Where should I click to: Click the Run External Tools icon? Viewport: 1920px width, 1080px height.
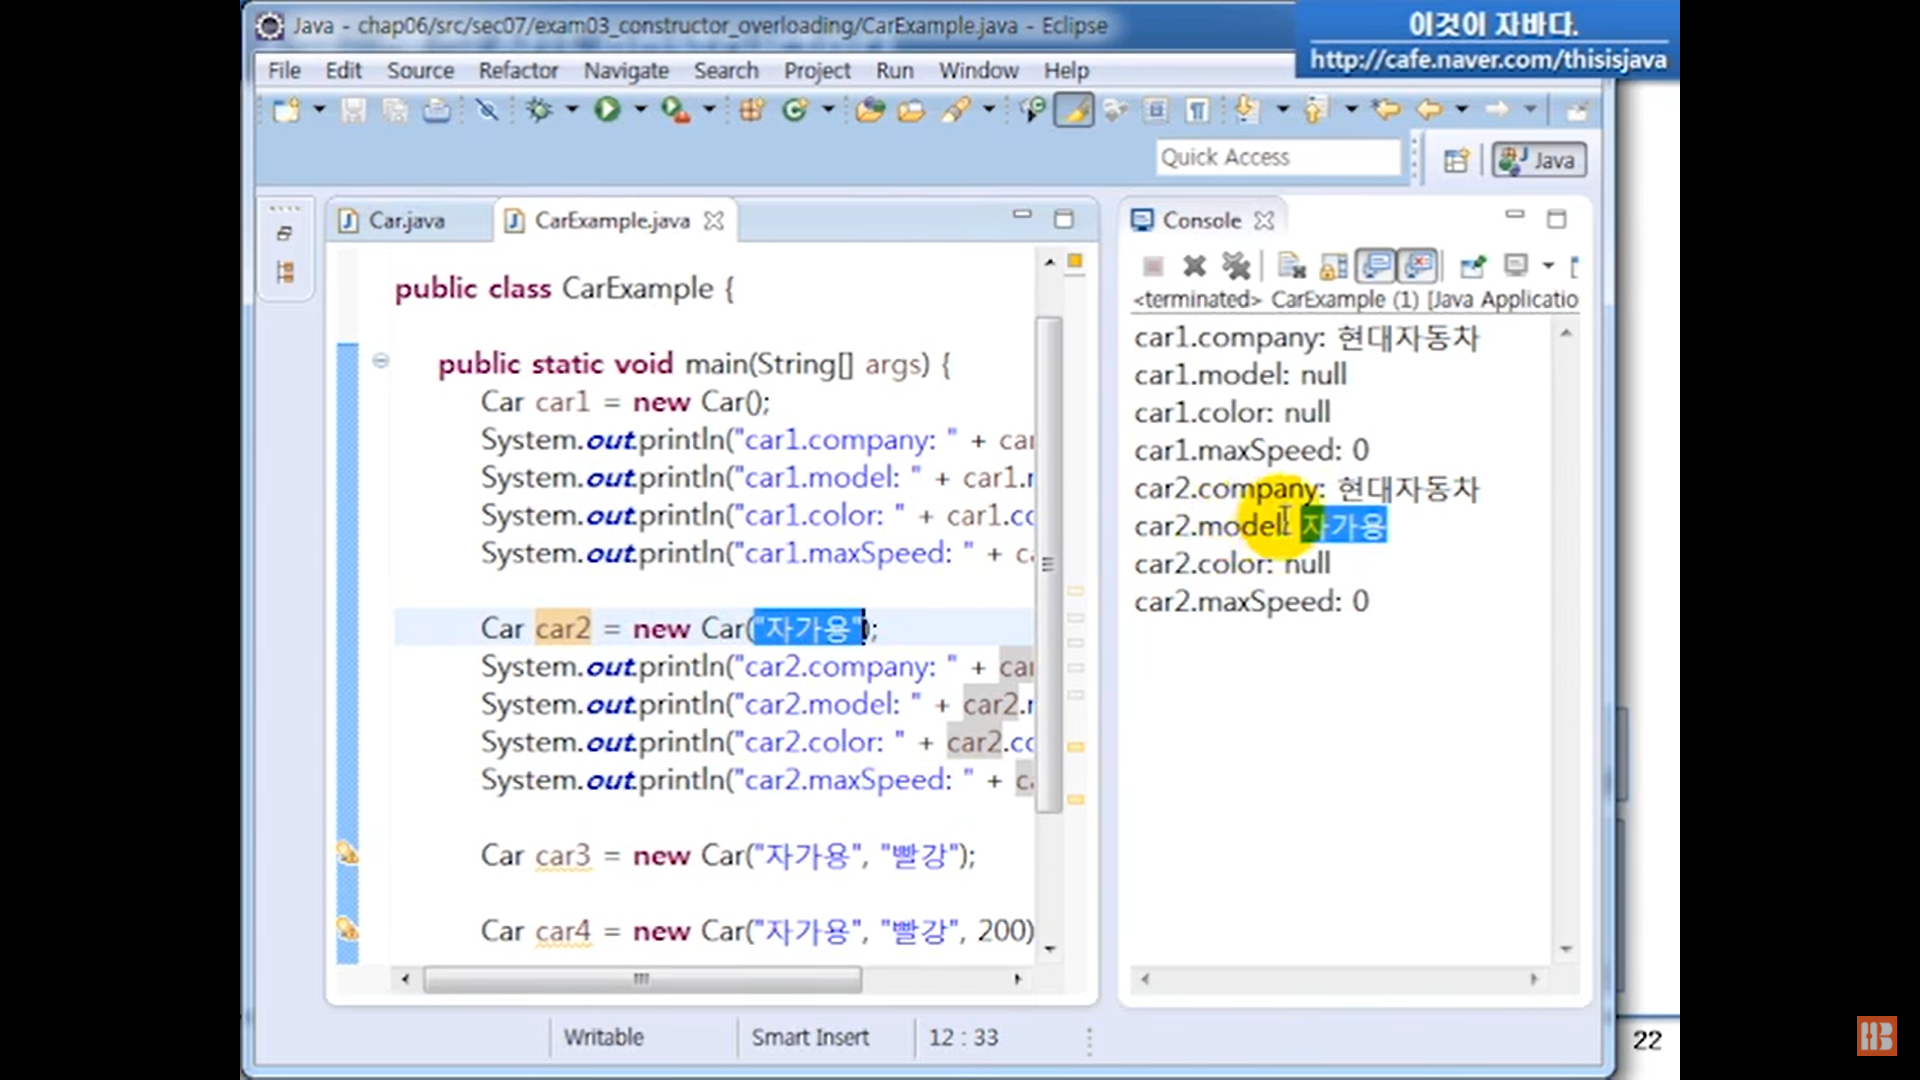coord(676,110)
